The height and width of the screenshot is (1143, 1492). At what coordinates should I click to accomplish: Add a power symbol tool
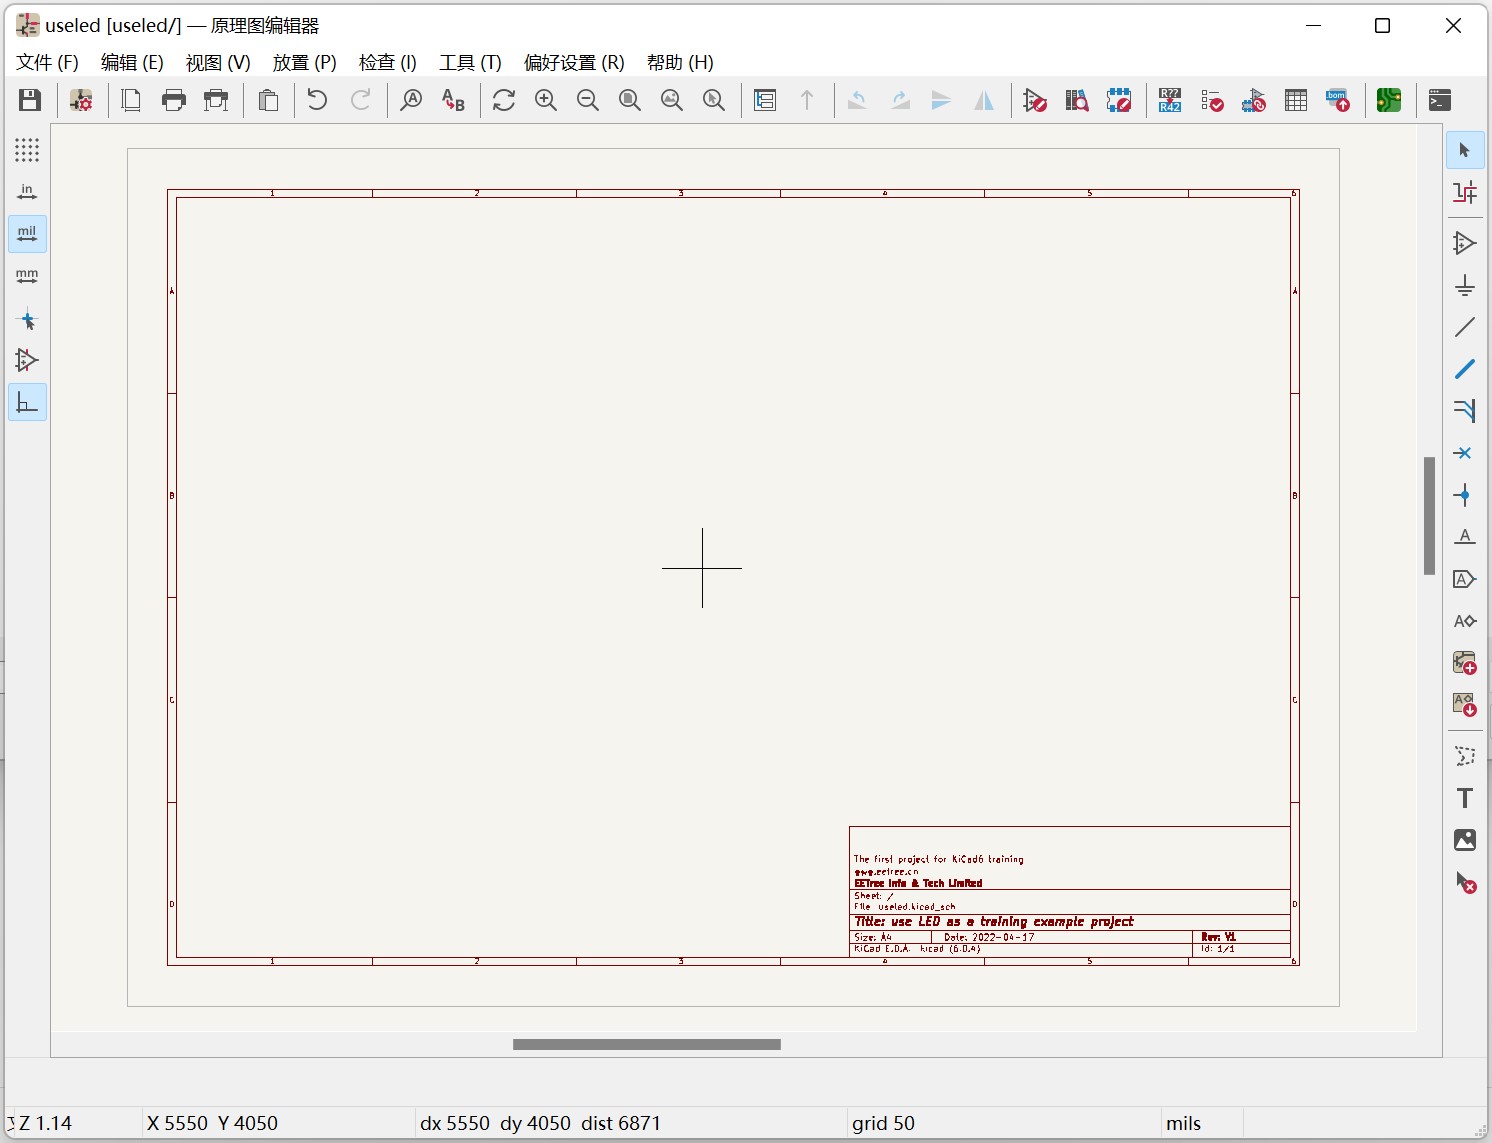[1465, 285]
